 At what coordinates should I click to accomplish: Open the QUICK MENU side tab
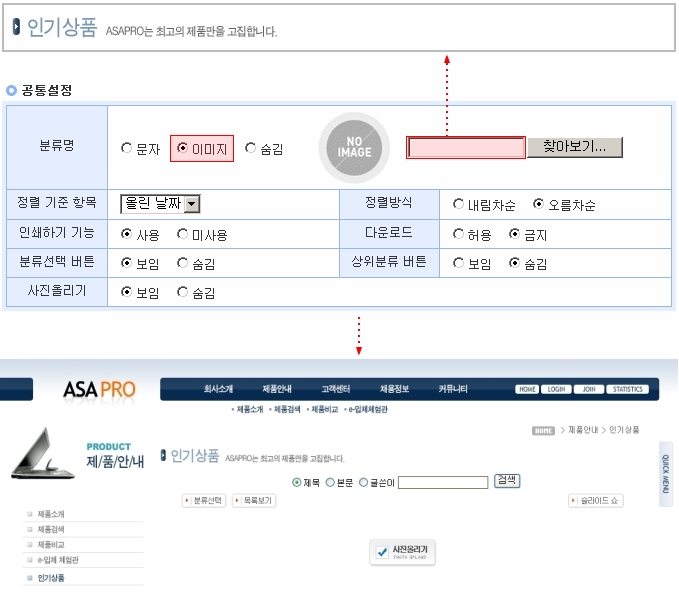click(666, 474)
